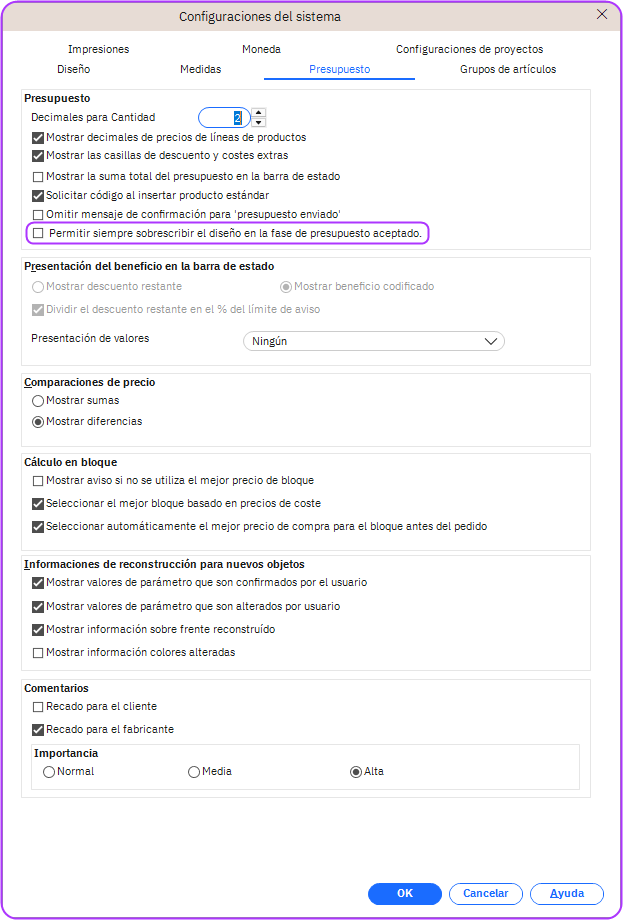The height and width of the screenshot is (920, 623).
Task: Open help with the Ayuda button
Action: [x=566, y=893]
